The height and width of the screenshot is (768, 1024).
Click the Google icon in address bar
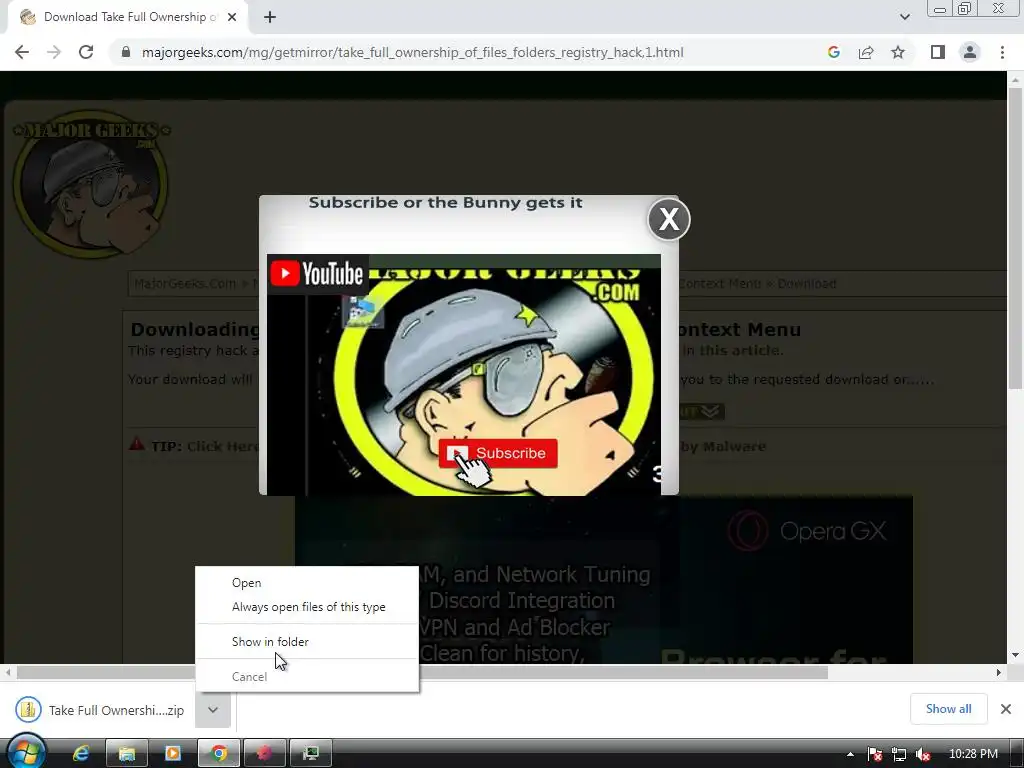[833, 52]
